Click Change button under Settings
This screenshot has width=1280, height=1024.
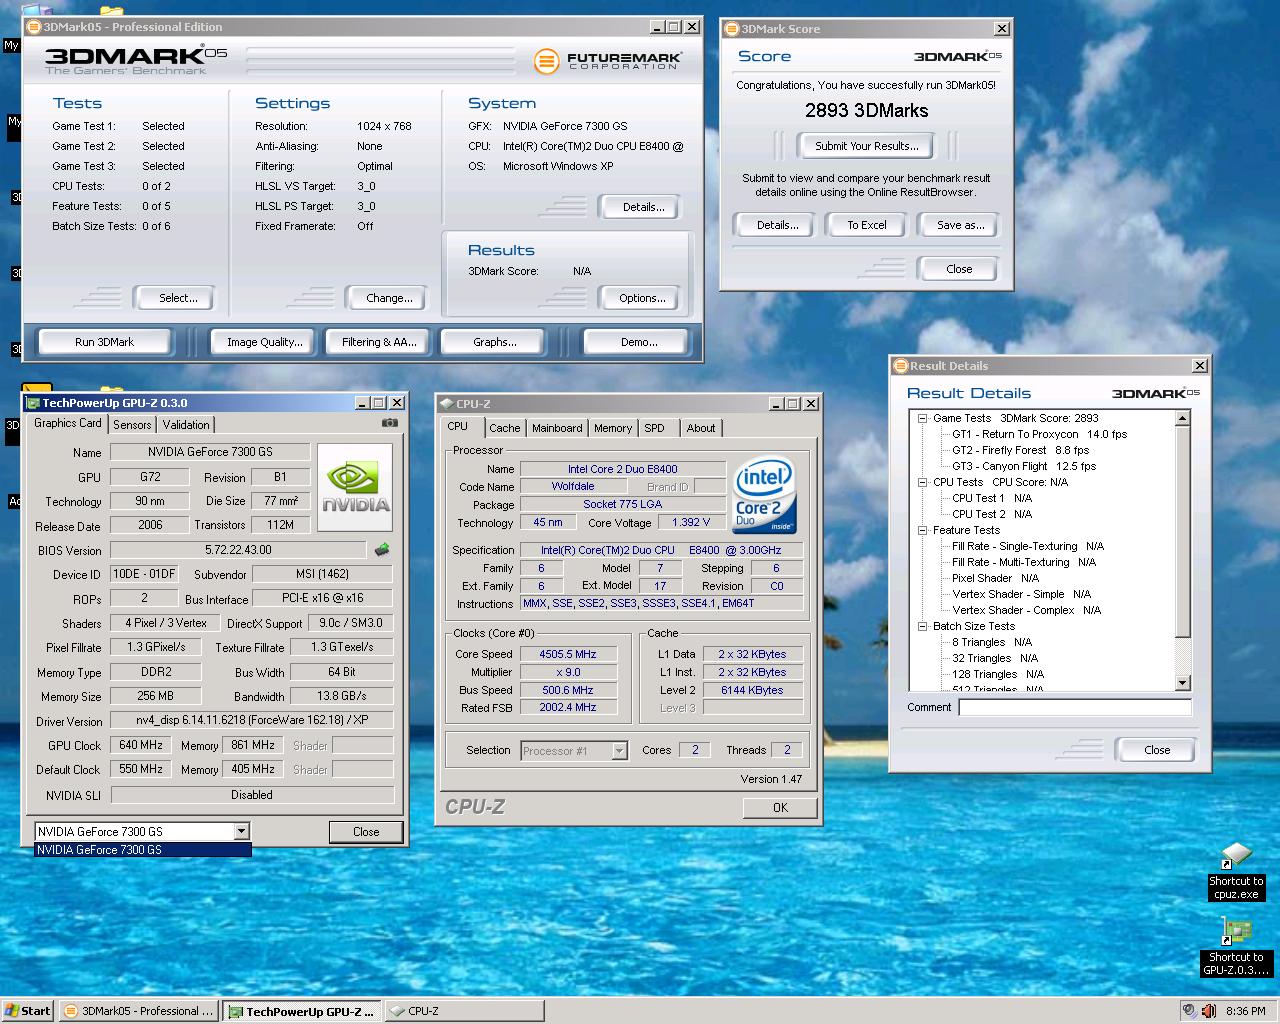pos(389,298)
